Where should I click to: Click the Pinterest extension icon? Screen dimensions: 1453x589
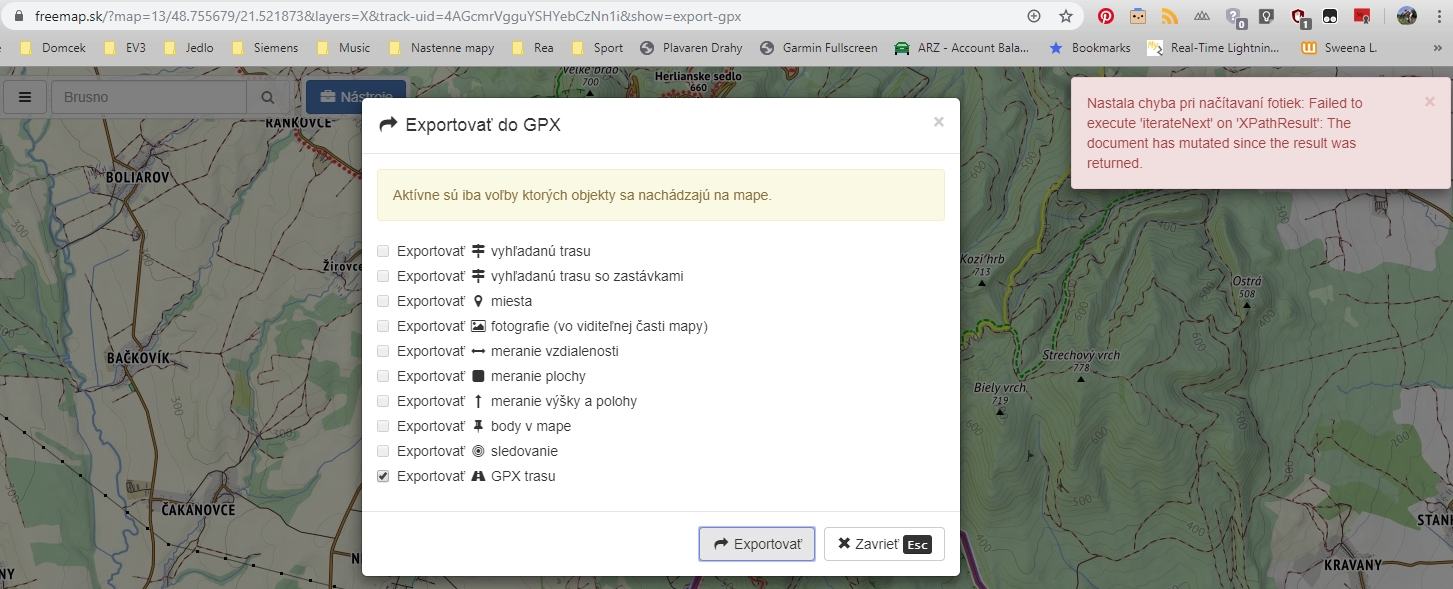[1107, 16]
